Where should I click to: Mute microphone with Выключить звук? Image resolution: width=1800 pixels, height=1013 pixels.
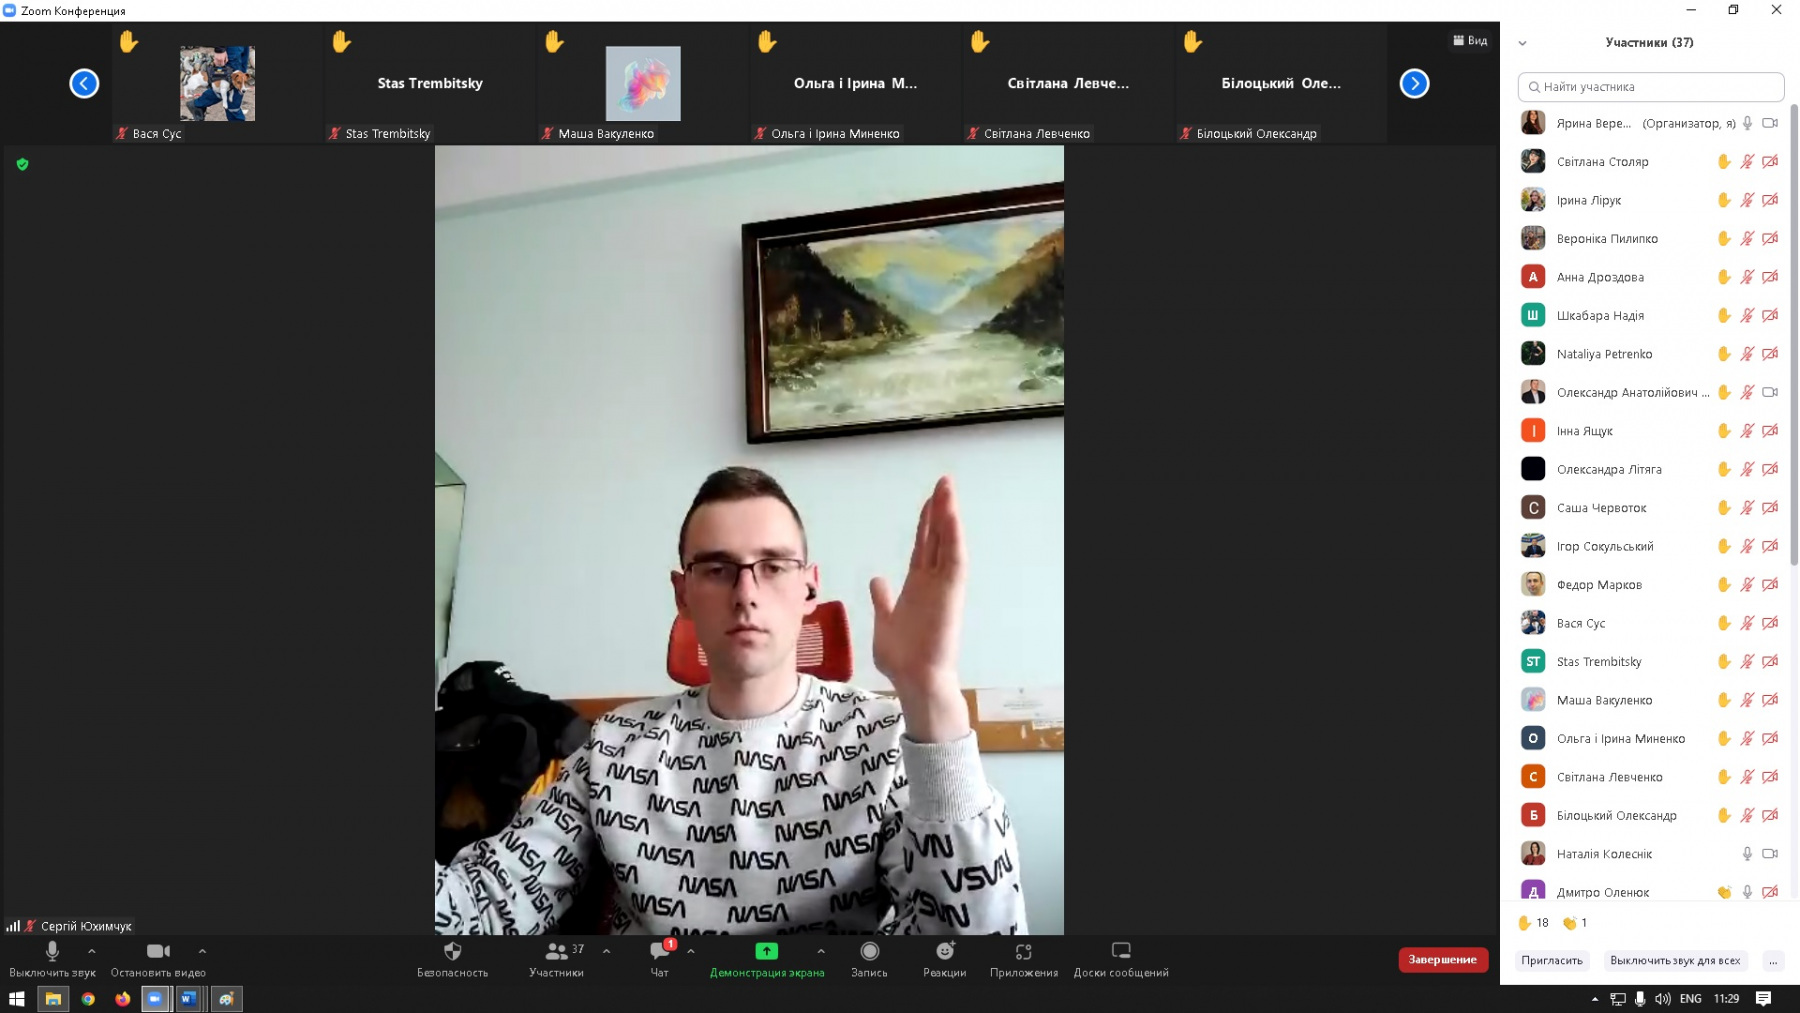click(52, 952)
